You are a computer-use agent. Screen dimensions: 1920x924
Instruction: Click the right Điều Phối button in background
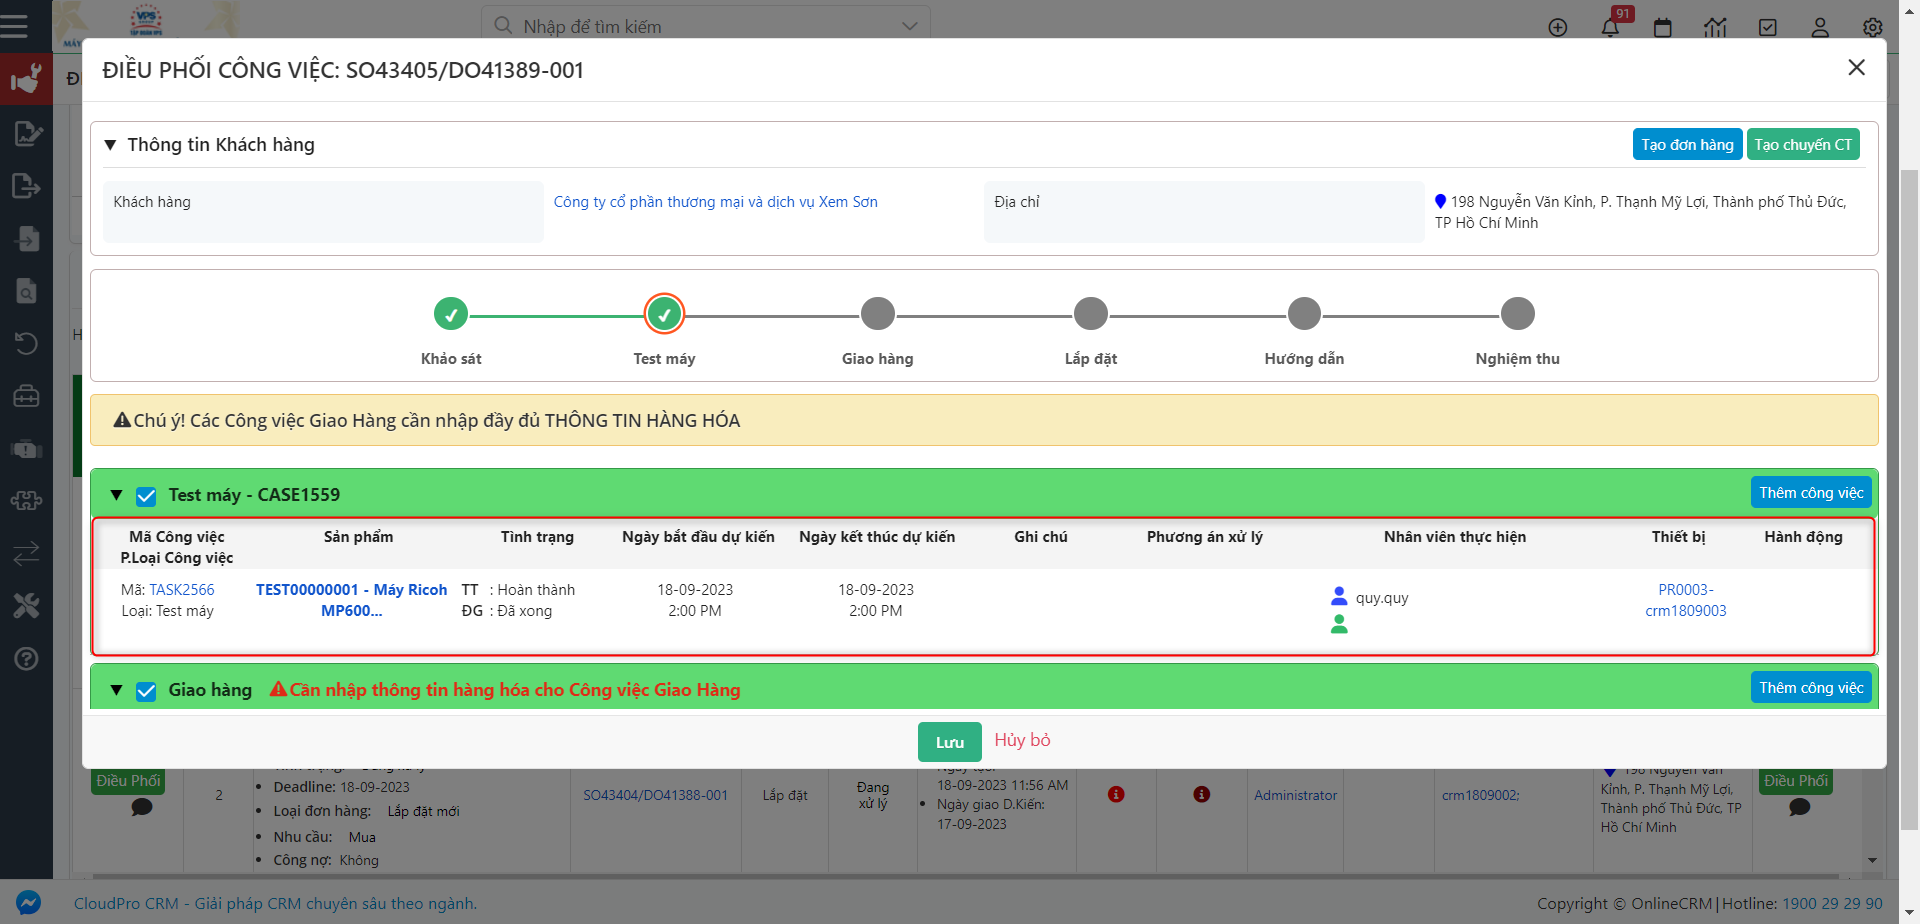1796,781
